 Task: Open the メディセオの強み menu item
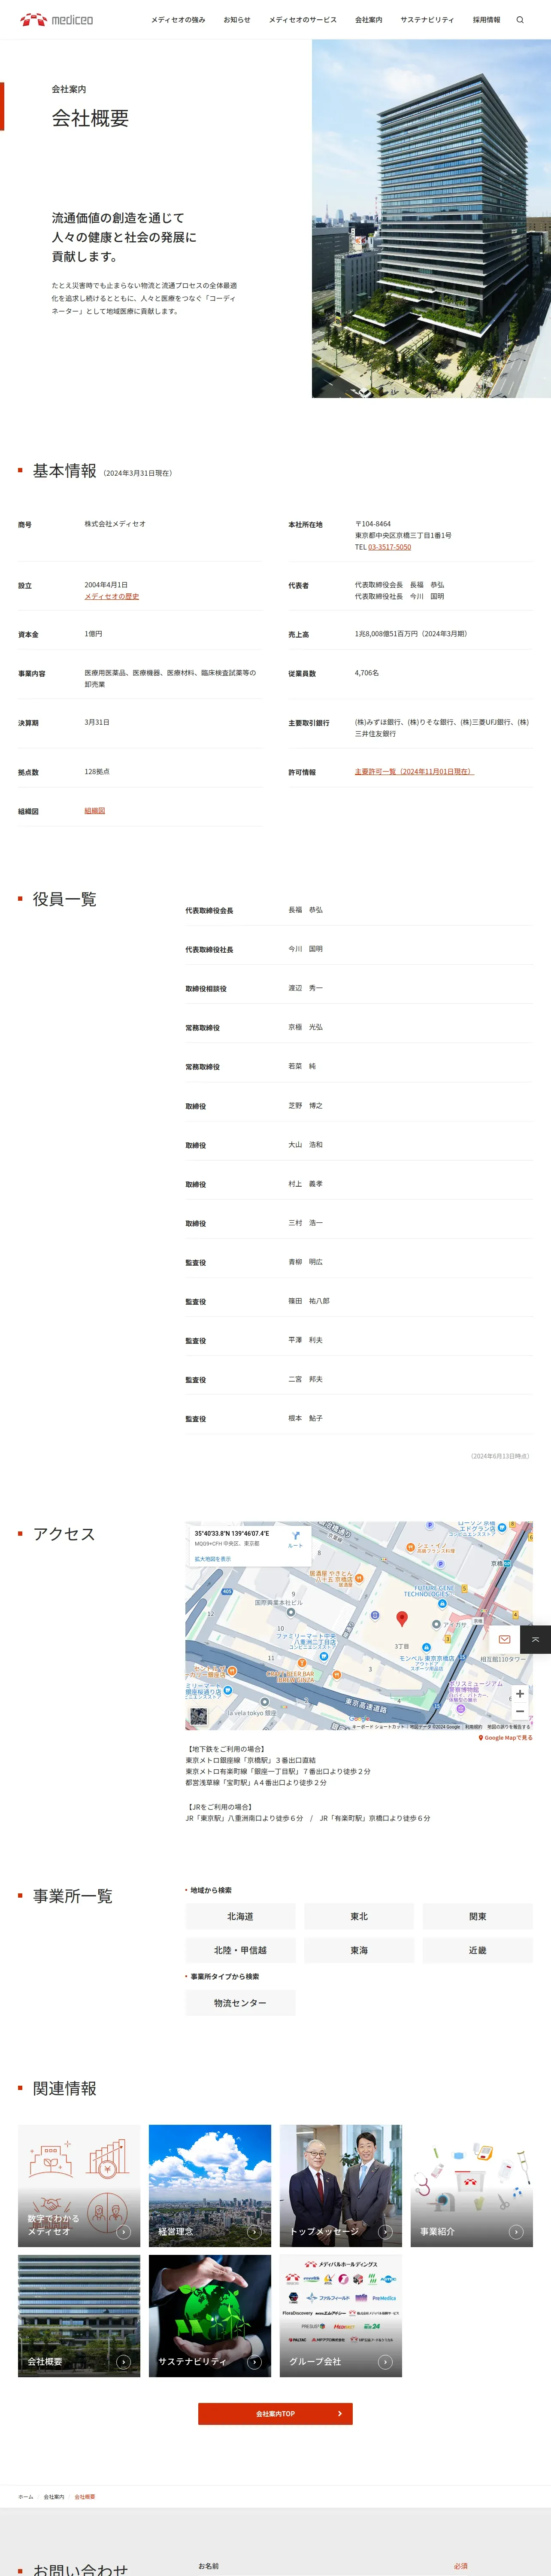[178, 20]
